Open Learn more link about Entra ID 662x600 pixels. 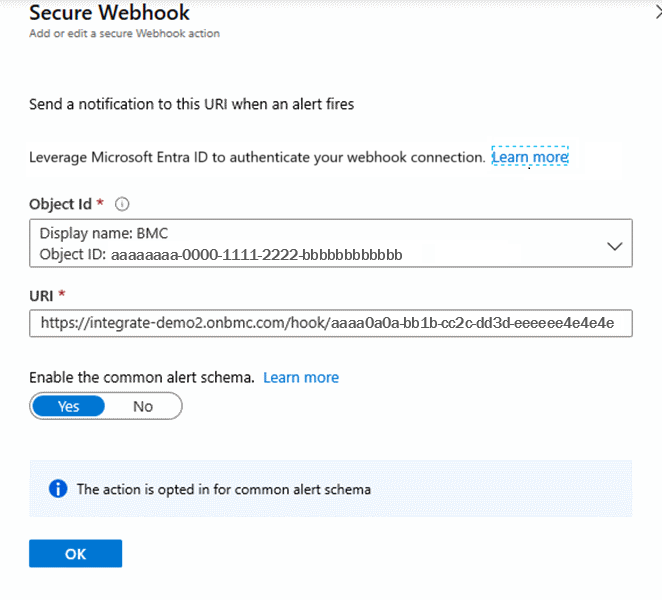(x=530, y=157)
